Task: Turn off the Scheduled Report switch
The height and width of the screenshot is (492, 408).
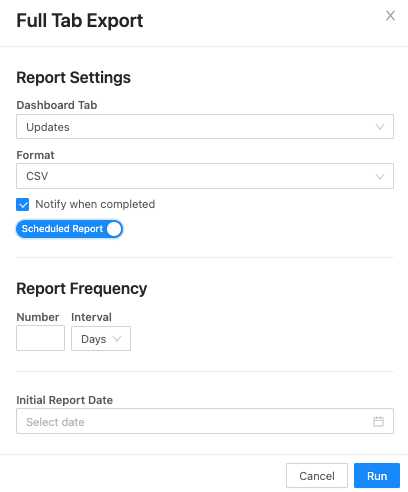Action: (x=69, y=229)
